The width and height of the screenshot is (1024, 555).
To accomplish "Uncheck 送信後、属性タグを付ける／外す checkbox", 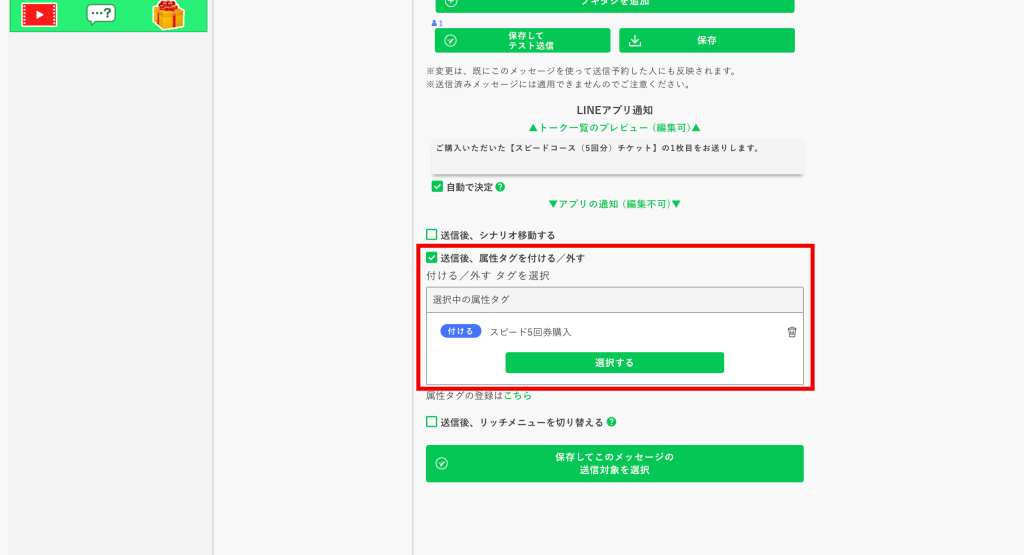I will [432, 258].
